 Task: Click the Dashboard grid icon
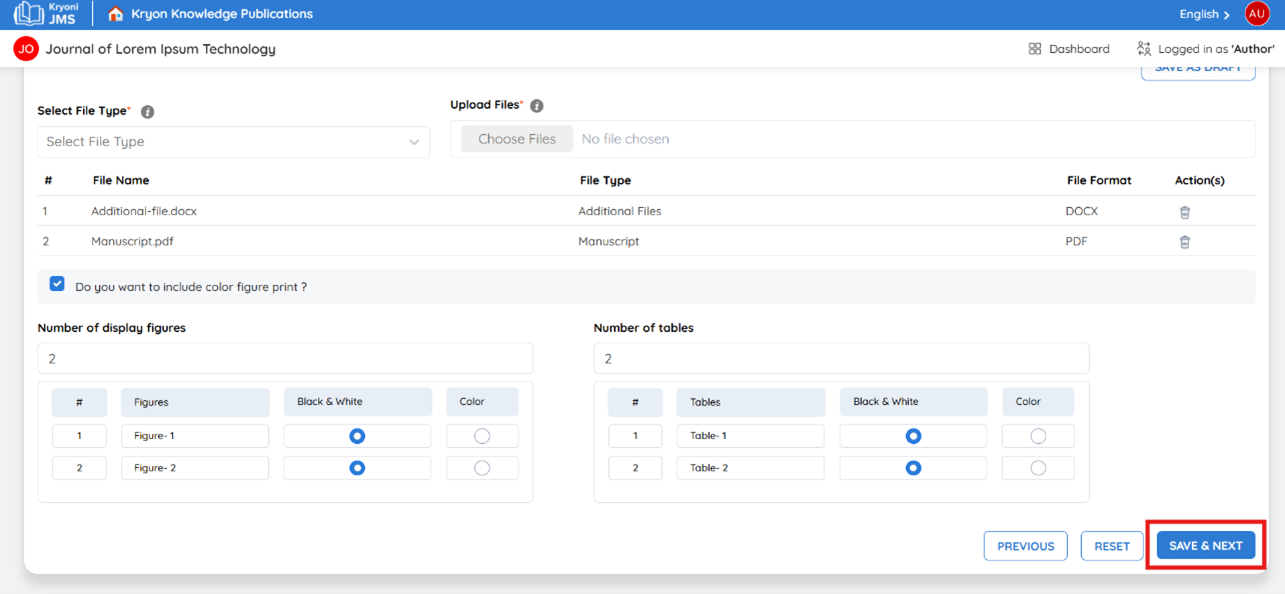click(1035, 49)
